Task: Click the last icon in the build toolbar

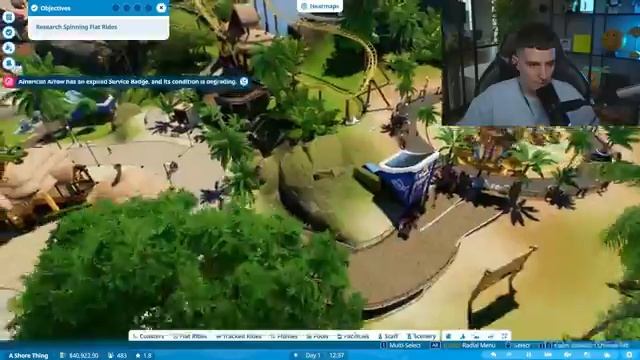Action: [504, 336]
